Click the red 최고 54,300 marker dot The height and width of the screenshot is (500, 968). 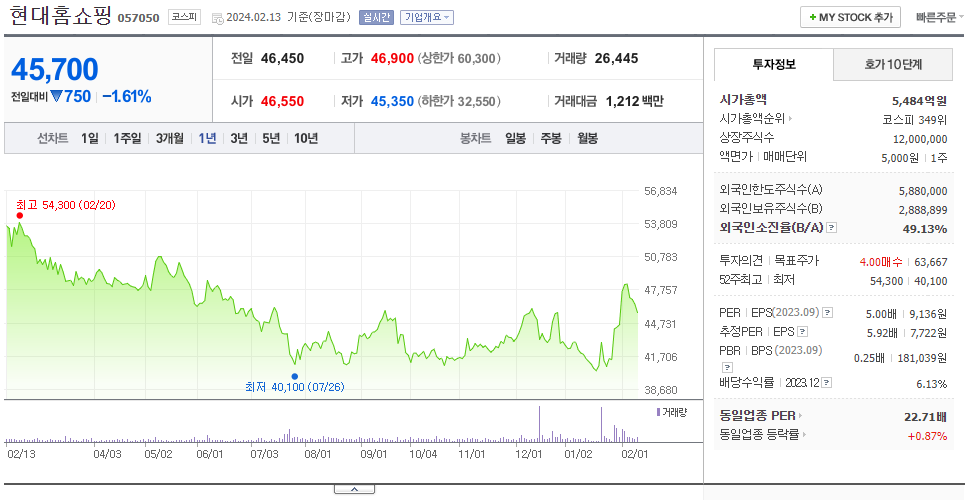click(x=20, y=215)
